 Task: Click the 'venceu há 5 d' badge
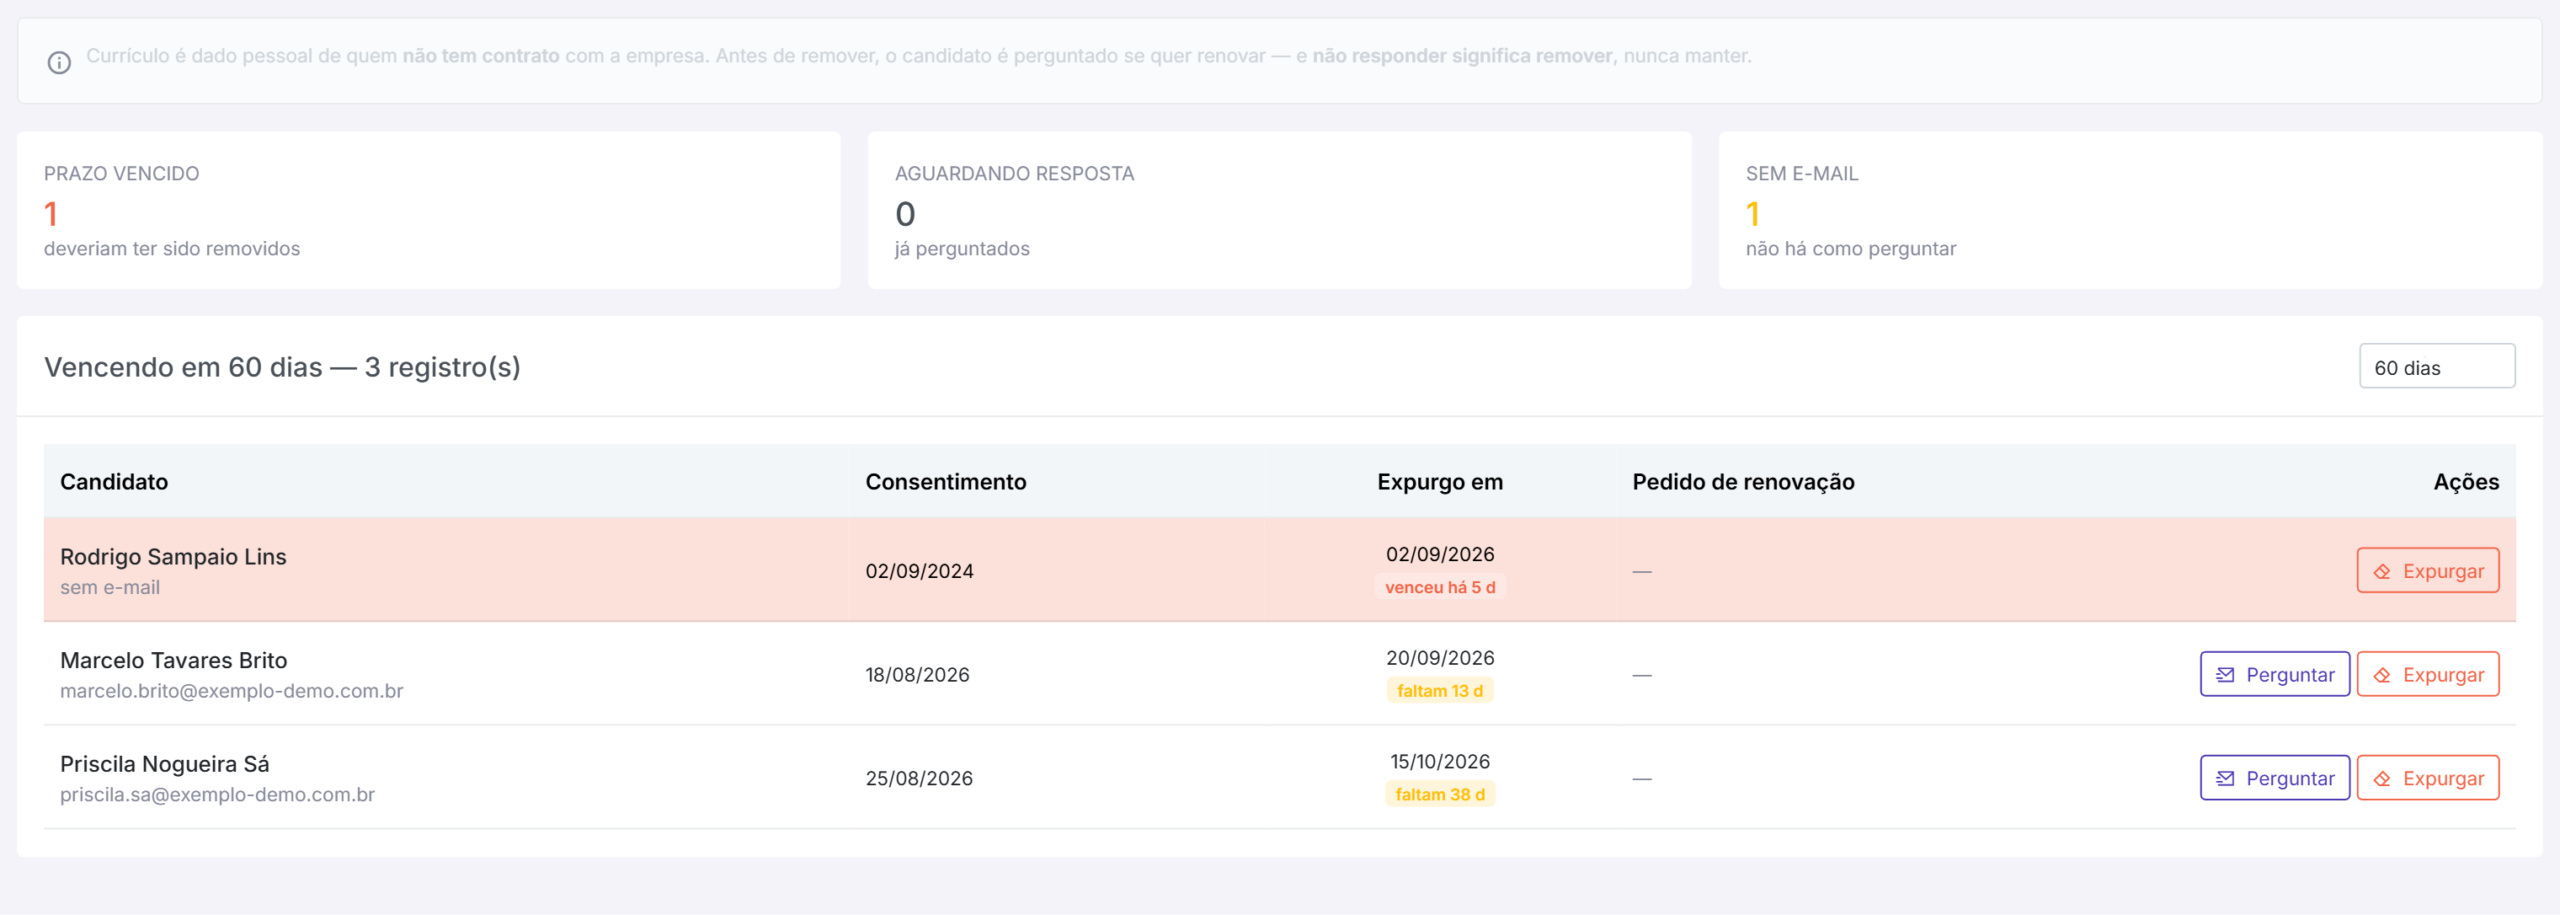1440,587
